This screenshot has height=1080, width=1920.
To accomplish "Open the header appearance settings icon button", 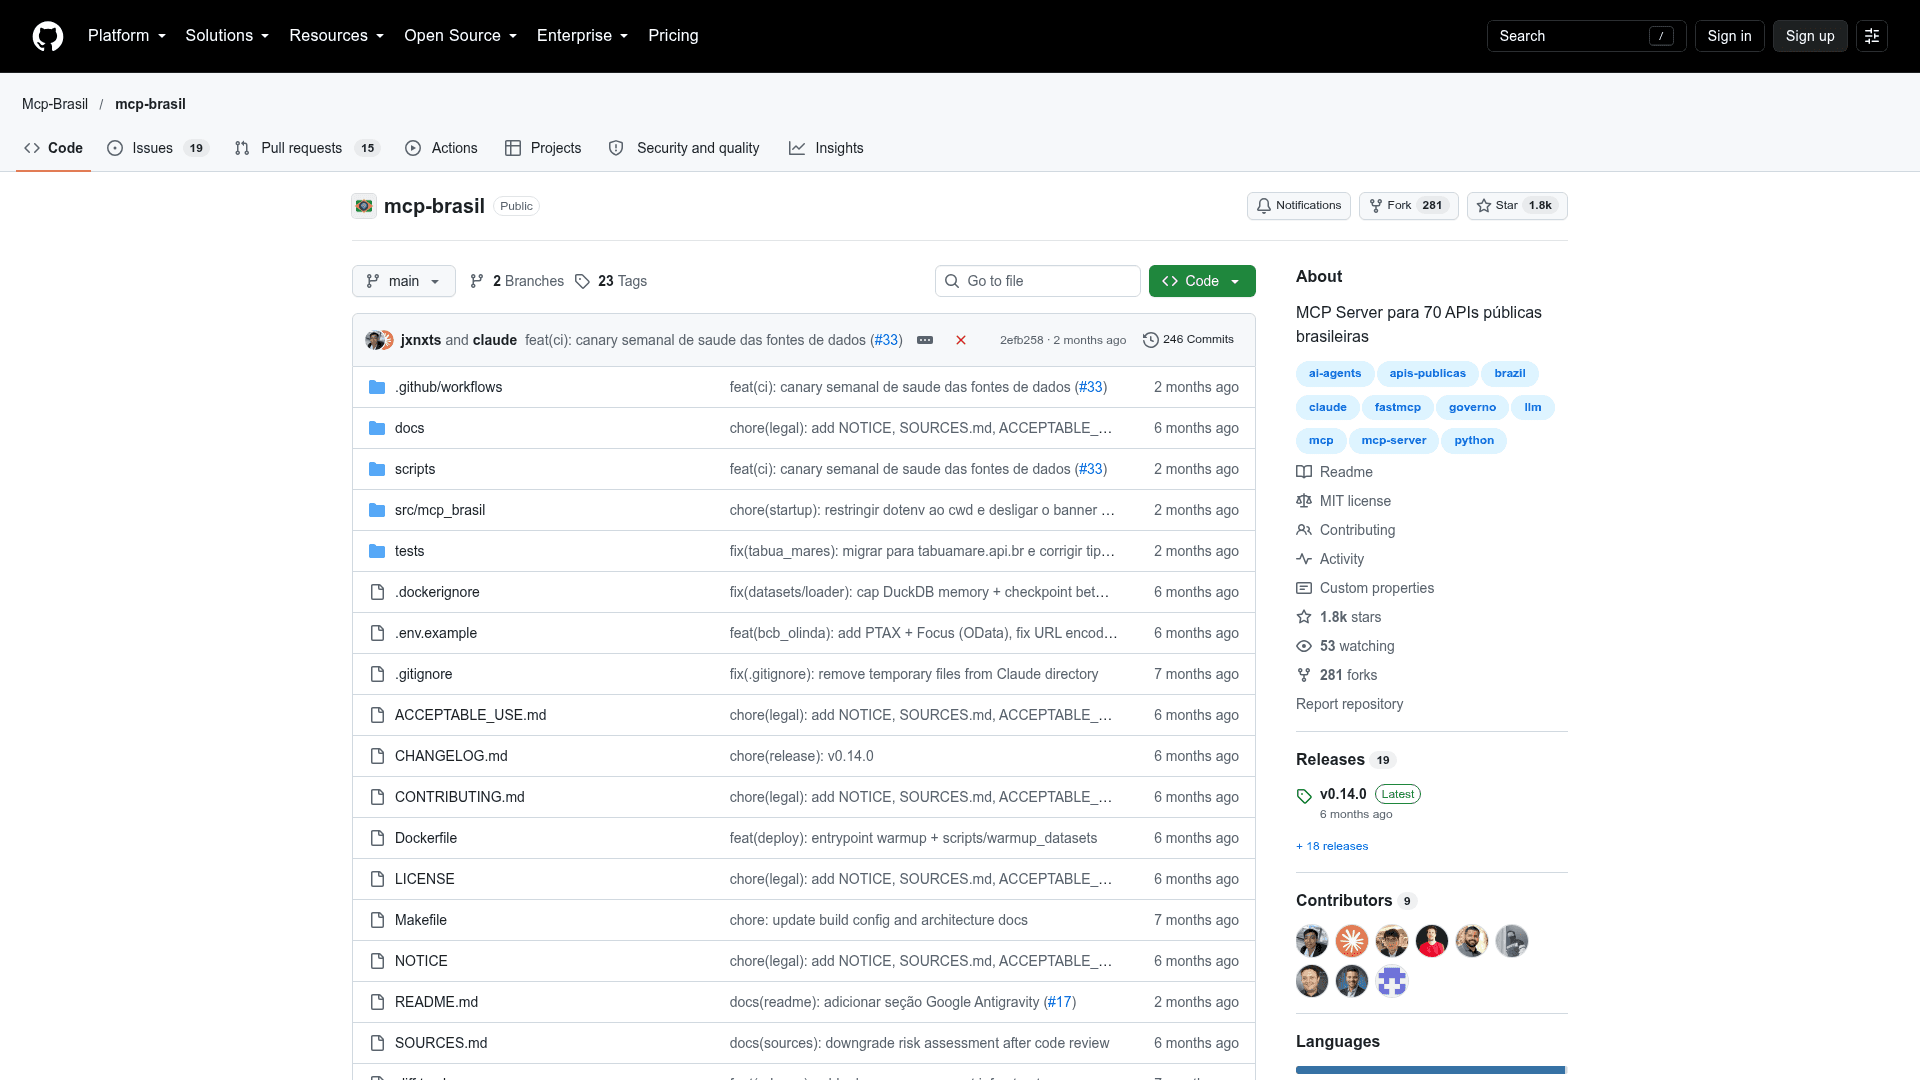I will tap(1872, 36).
